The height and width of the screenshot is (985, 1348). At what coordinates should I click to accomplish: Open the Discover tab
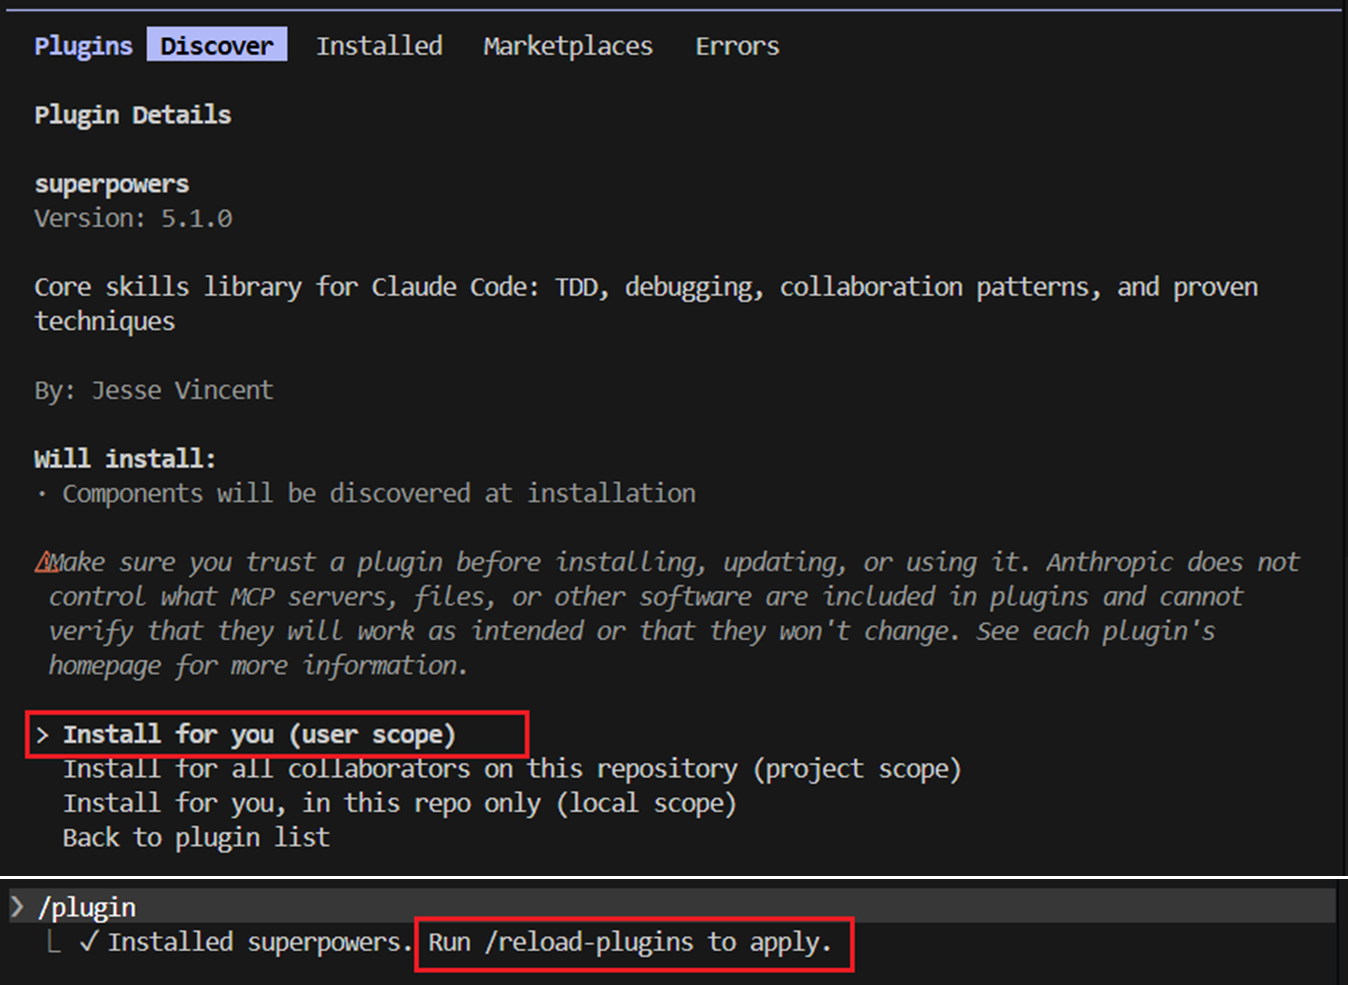coord(217,45)
